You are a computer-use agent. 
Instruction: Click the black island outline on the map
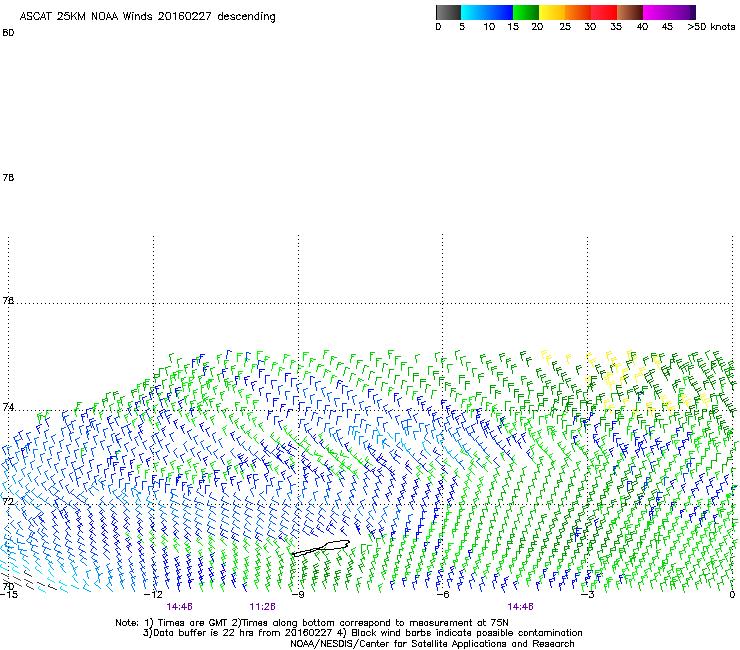321,548
